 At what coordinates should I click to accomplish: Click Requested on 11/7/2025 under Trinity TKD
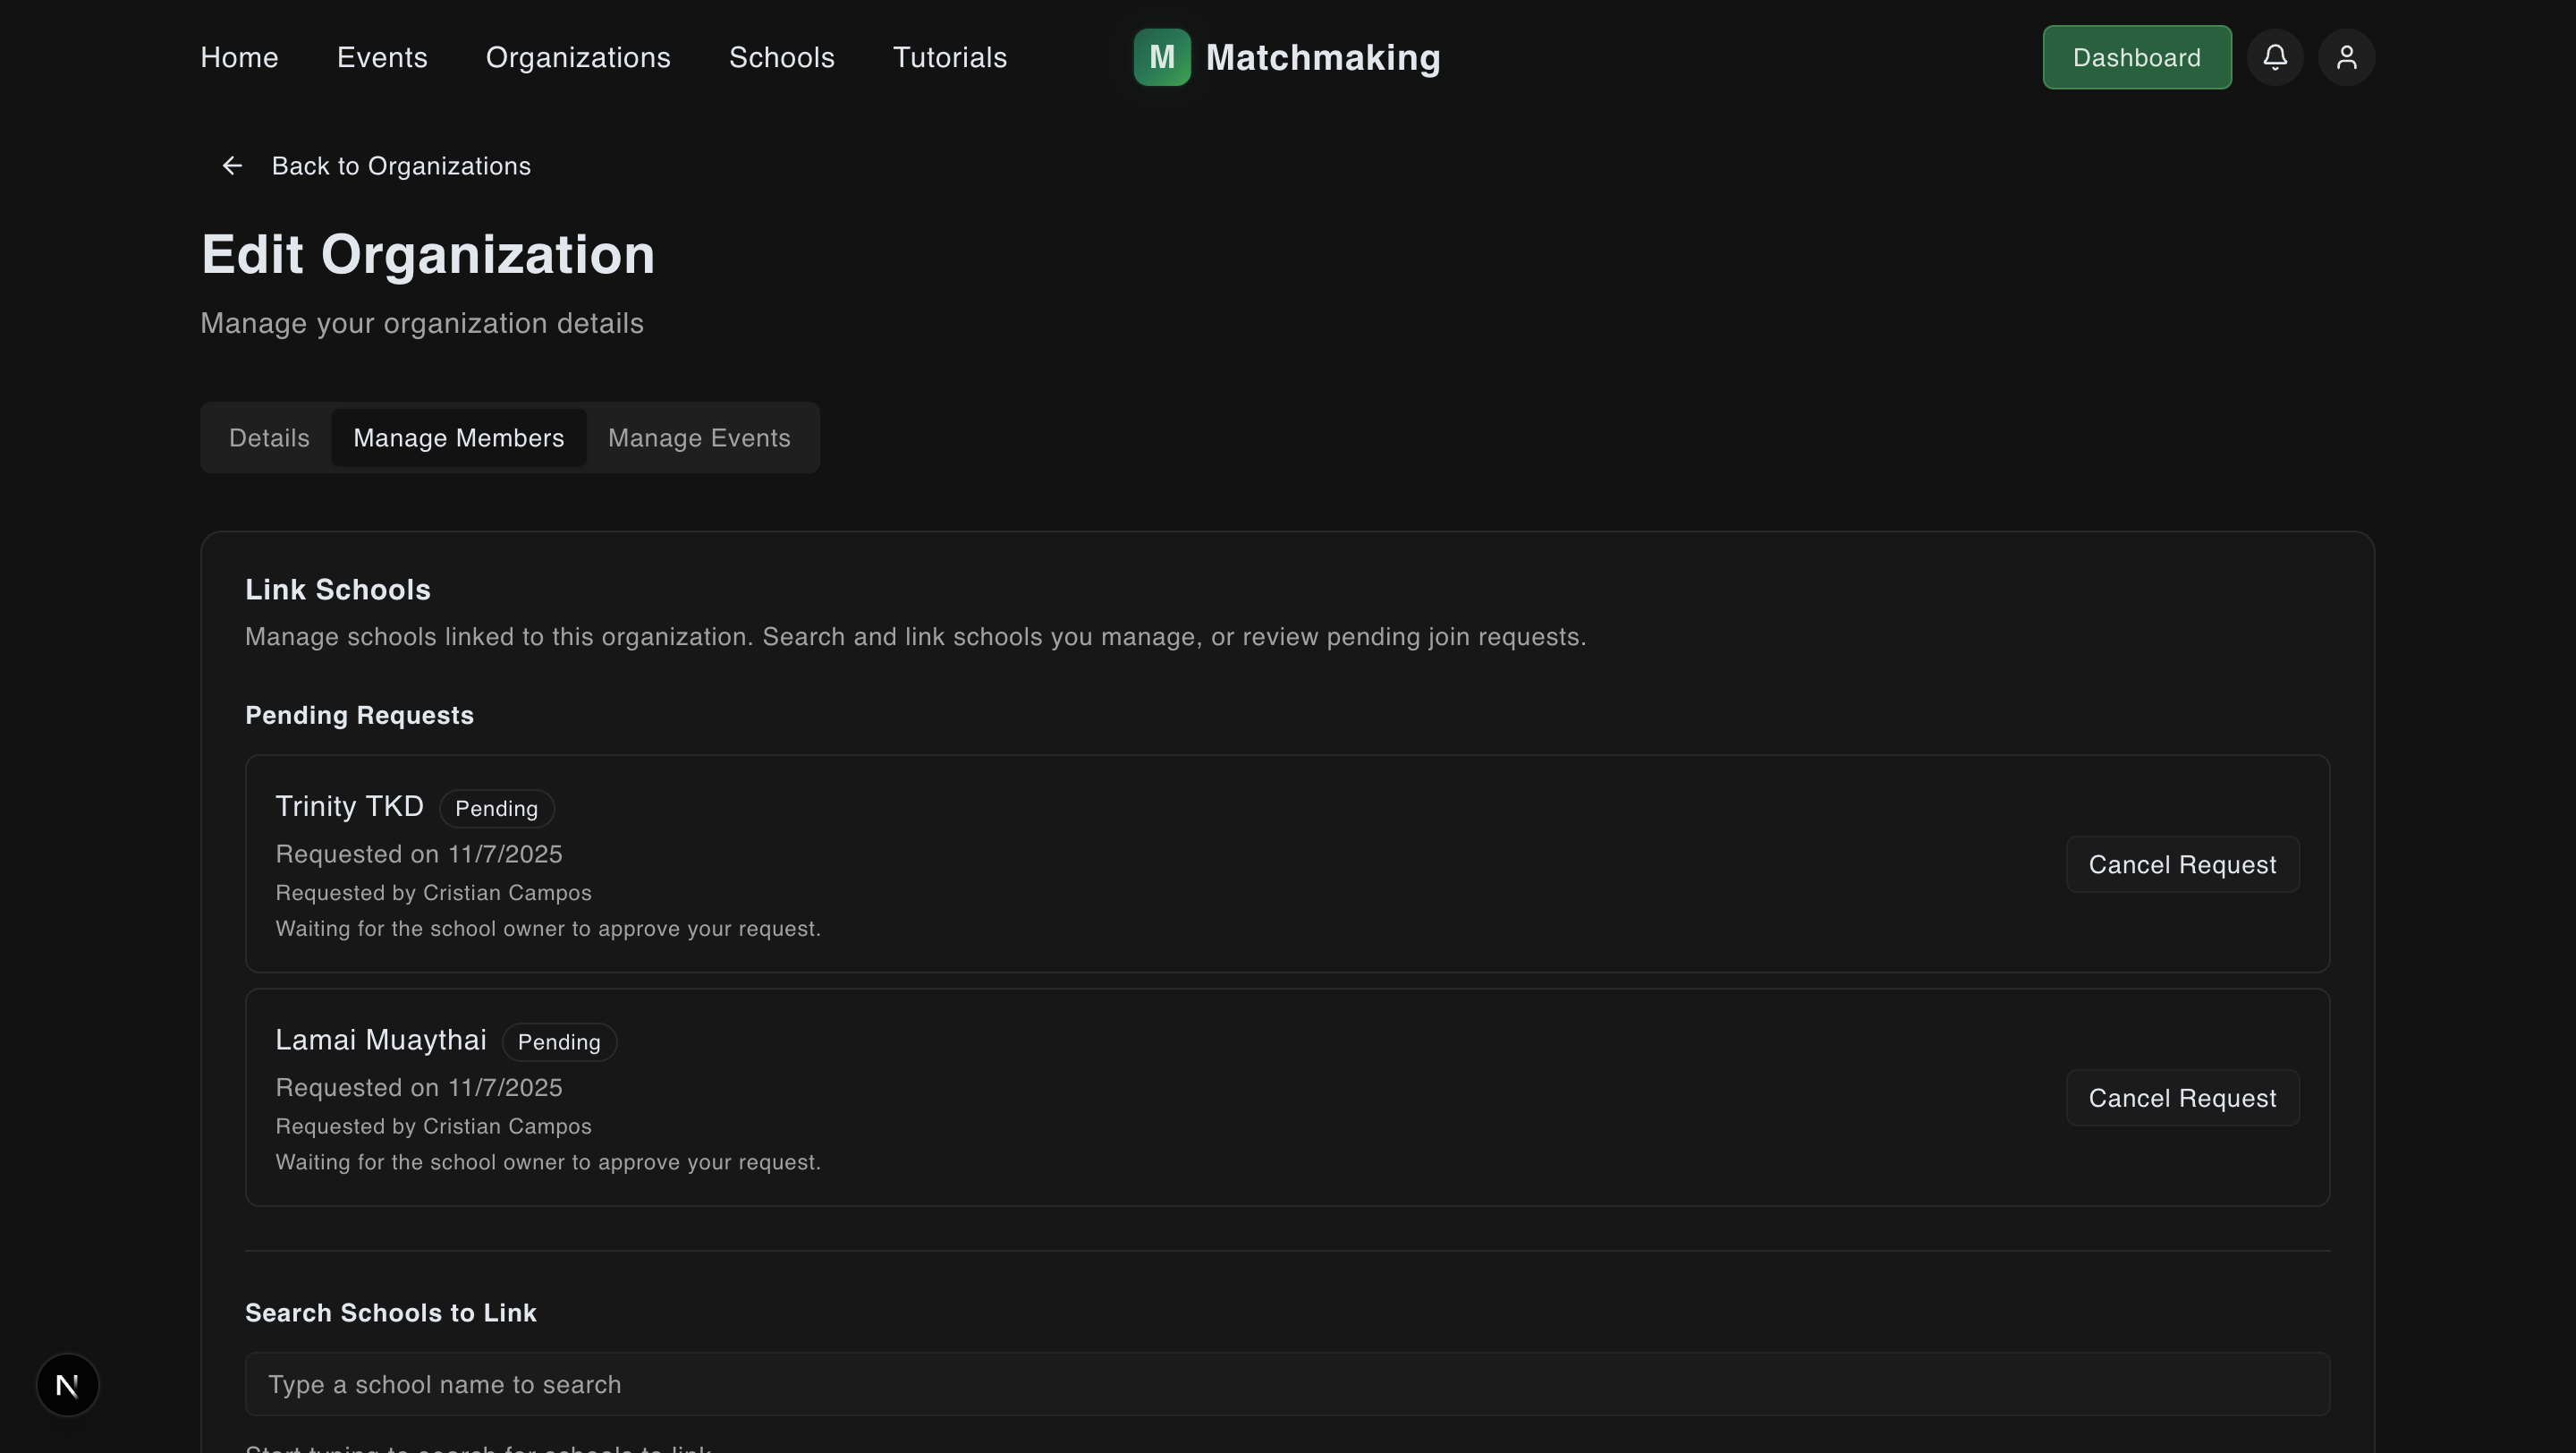pyautogui.click(x=419, y=854)
